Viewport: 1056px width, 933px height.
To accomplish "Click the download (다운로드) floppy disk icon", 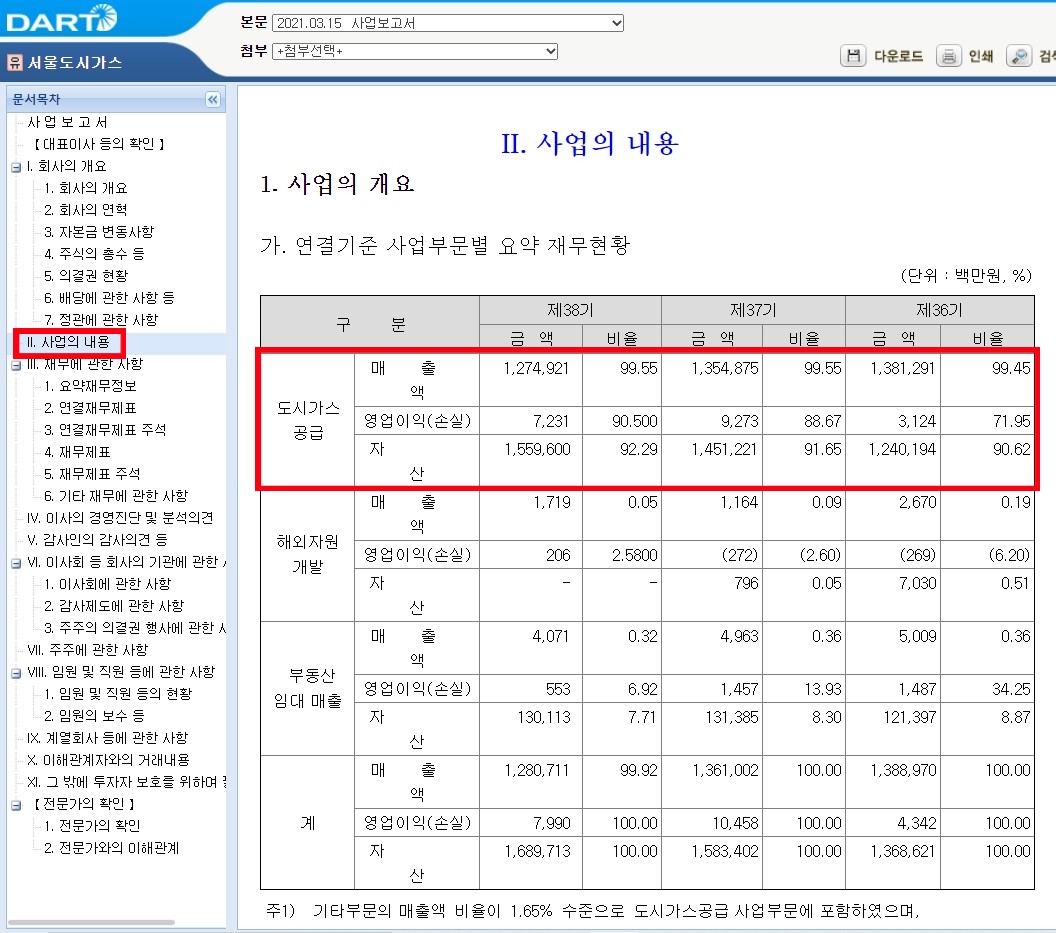I will click(853, 56).
